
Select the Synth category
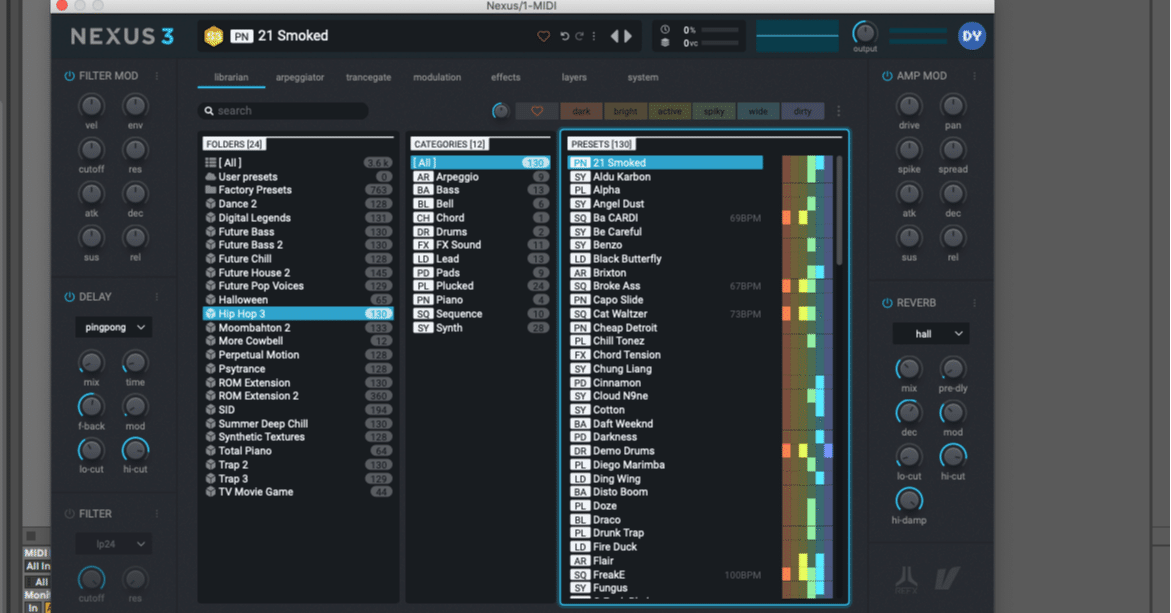point(481,328)
